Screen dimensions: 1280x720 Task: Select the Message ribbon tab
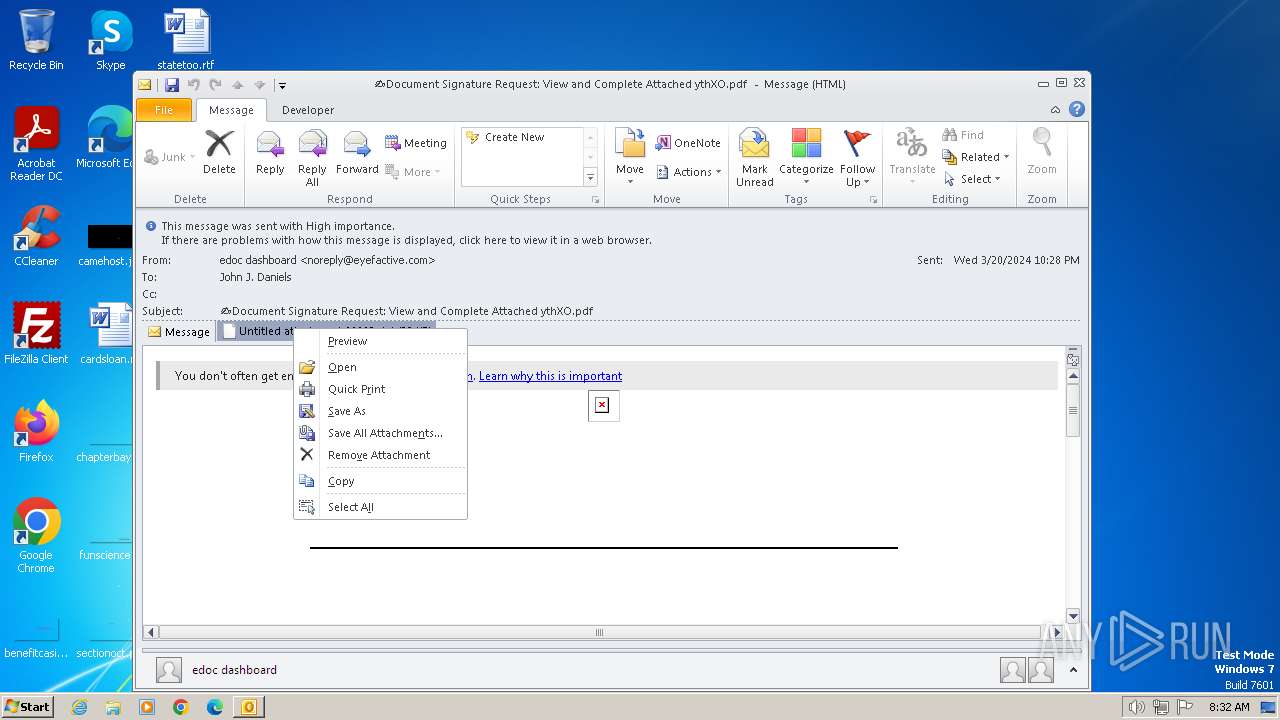tap(231, 110)
